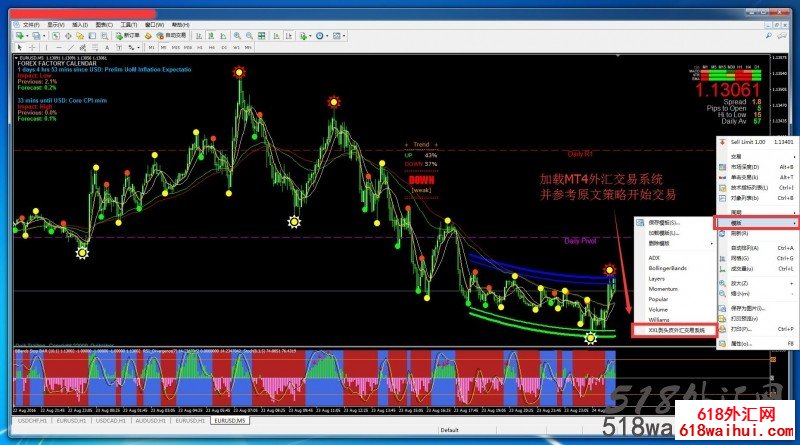Toggle chart shift icon
Viewport: 800px width, 445px height.
pos(289,36)
